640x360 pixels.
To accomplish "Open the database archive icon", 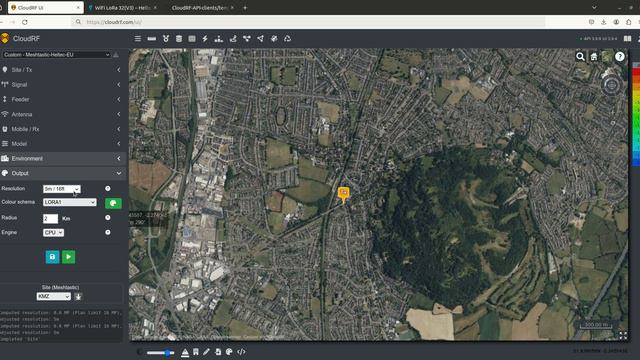I will [x=179, y=39].
